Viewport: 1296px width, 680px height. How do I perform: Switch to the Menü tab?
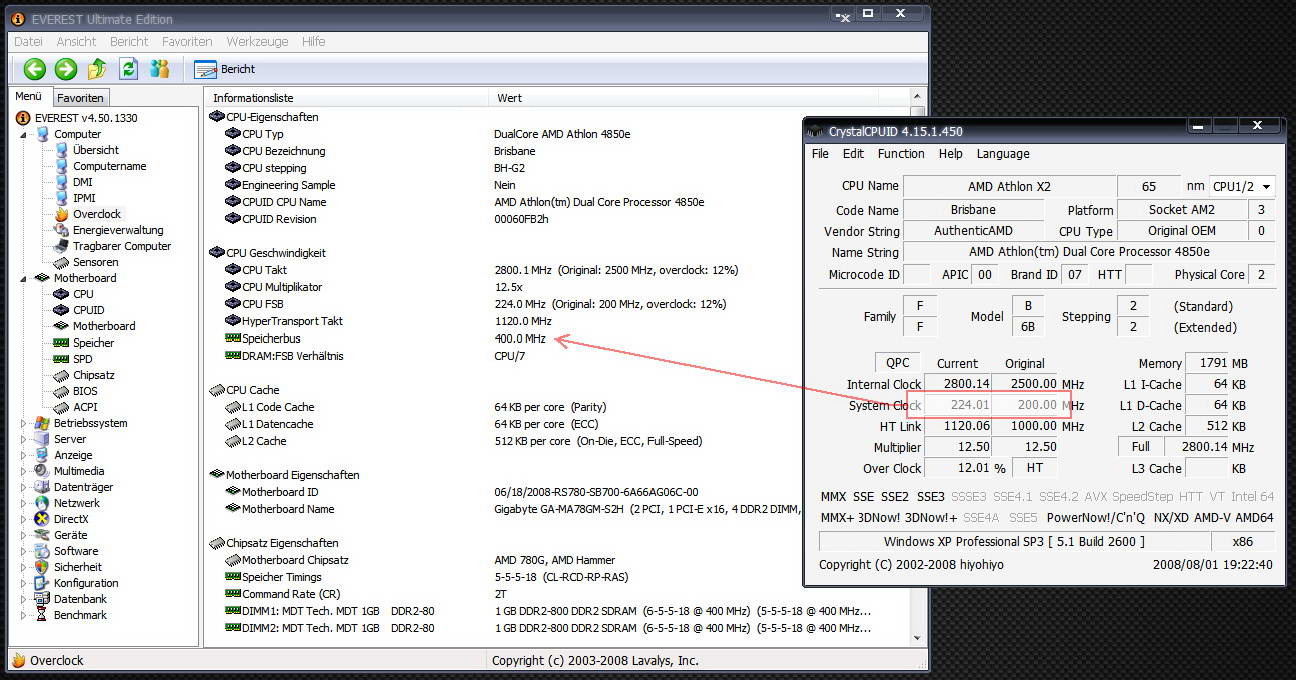click(29, 97)
